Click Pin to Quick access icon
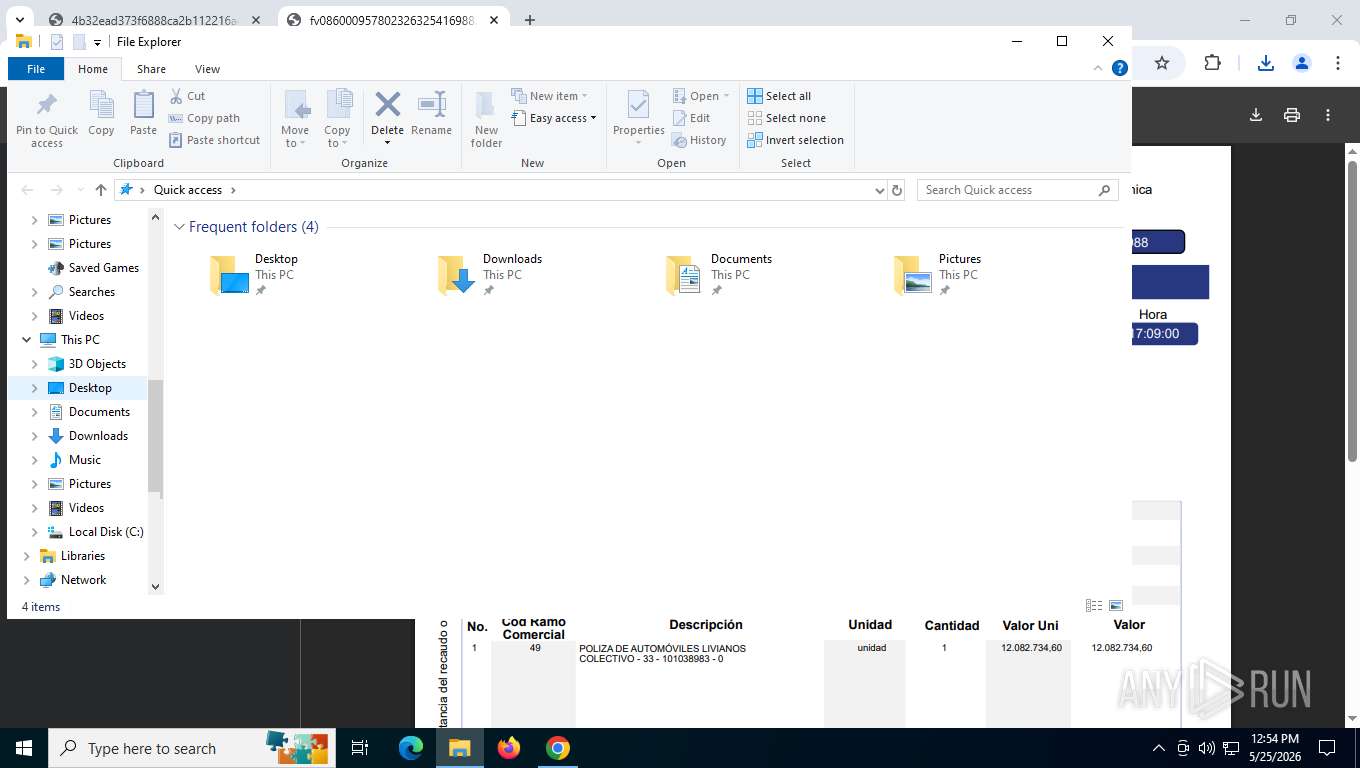 coord(46,105)
